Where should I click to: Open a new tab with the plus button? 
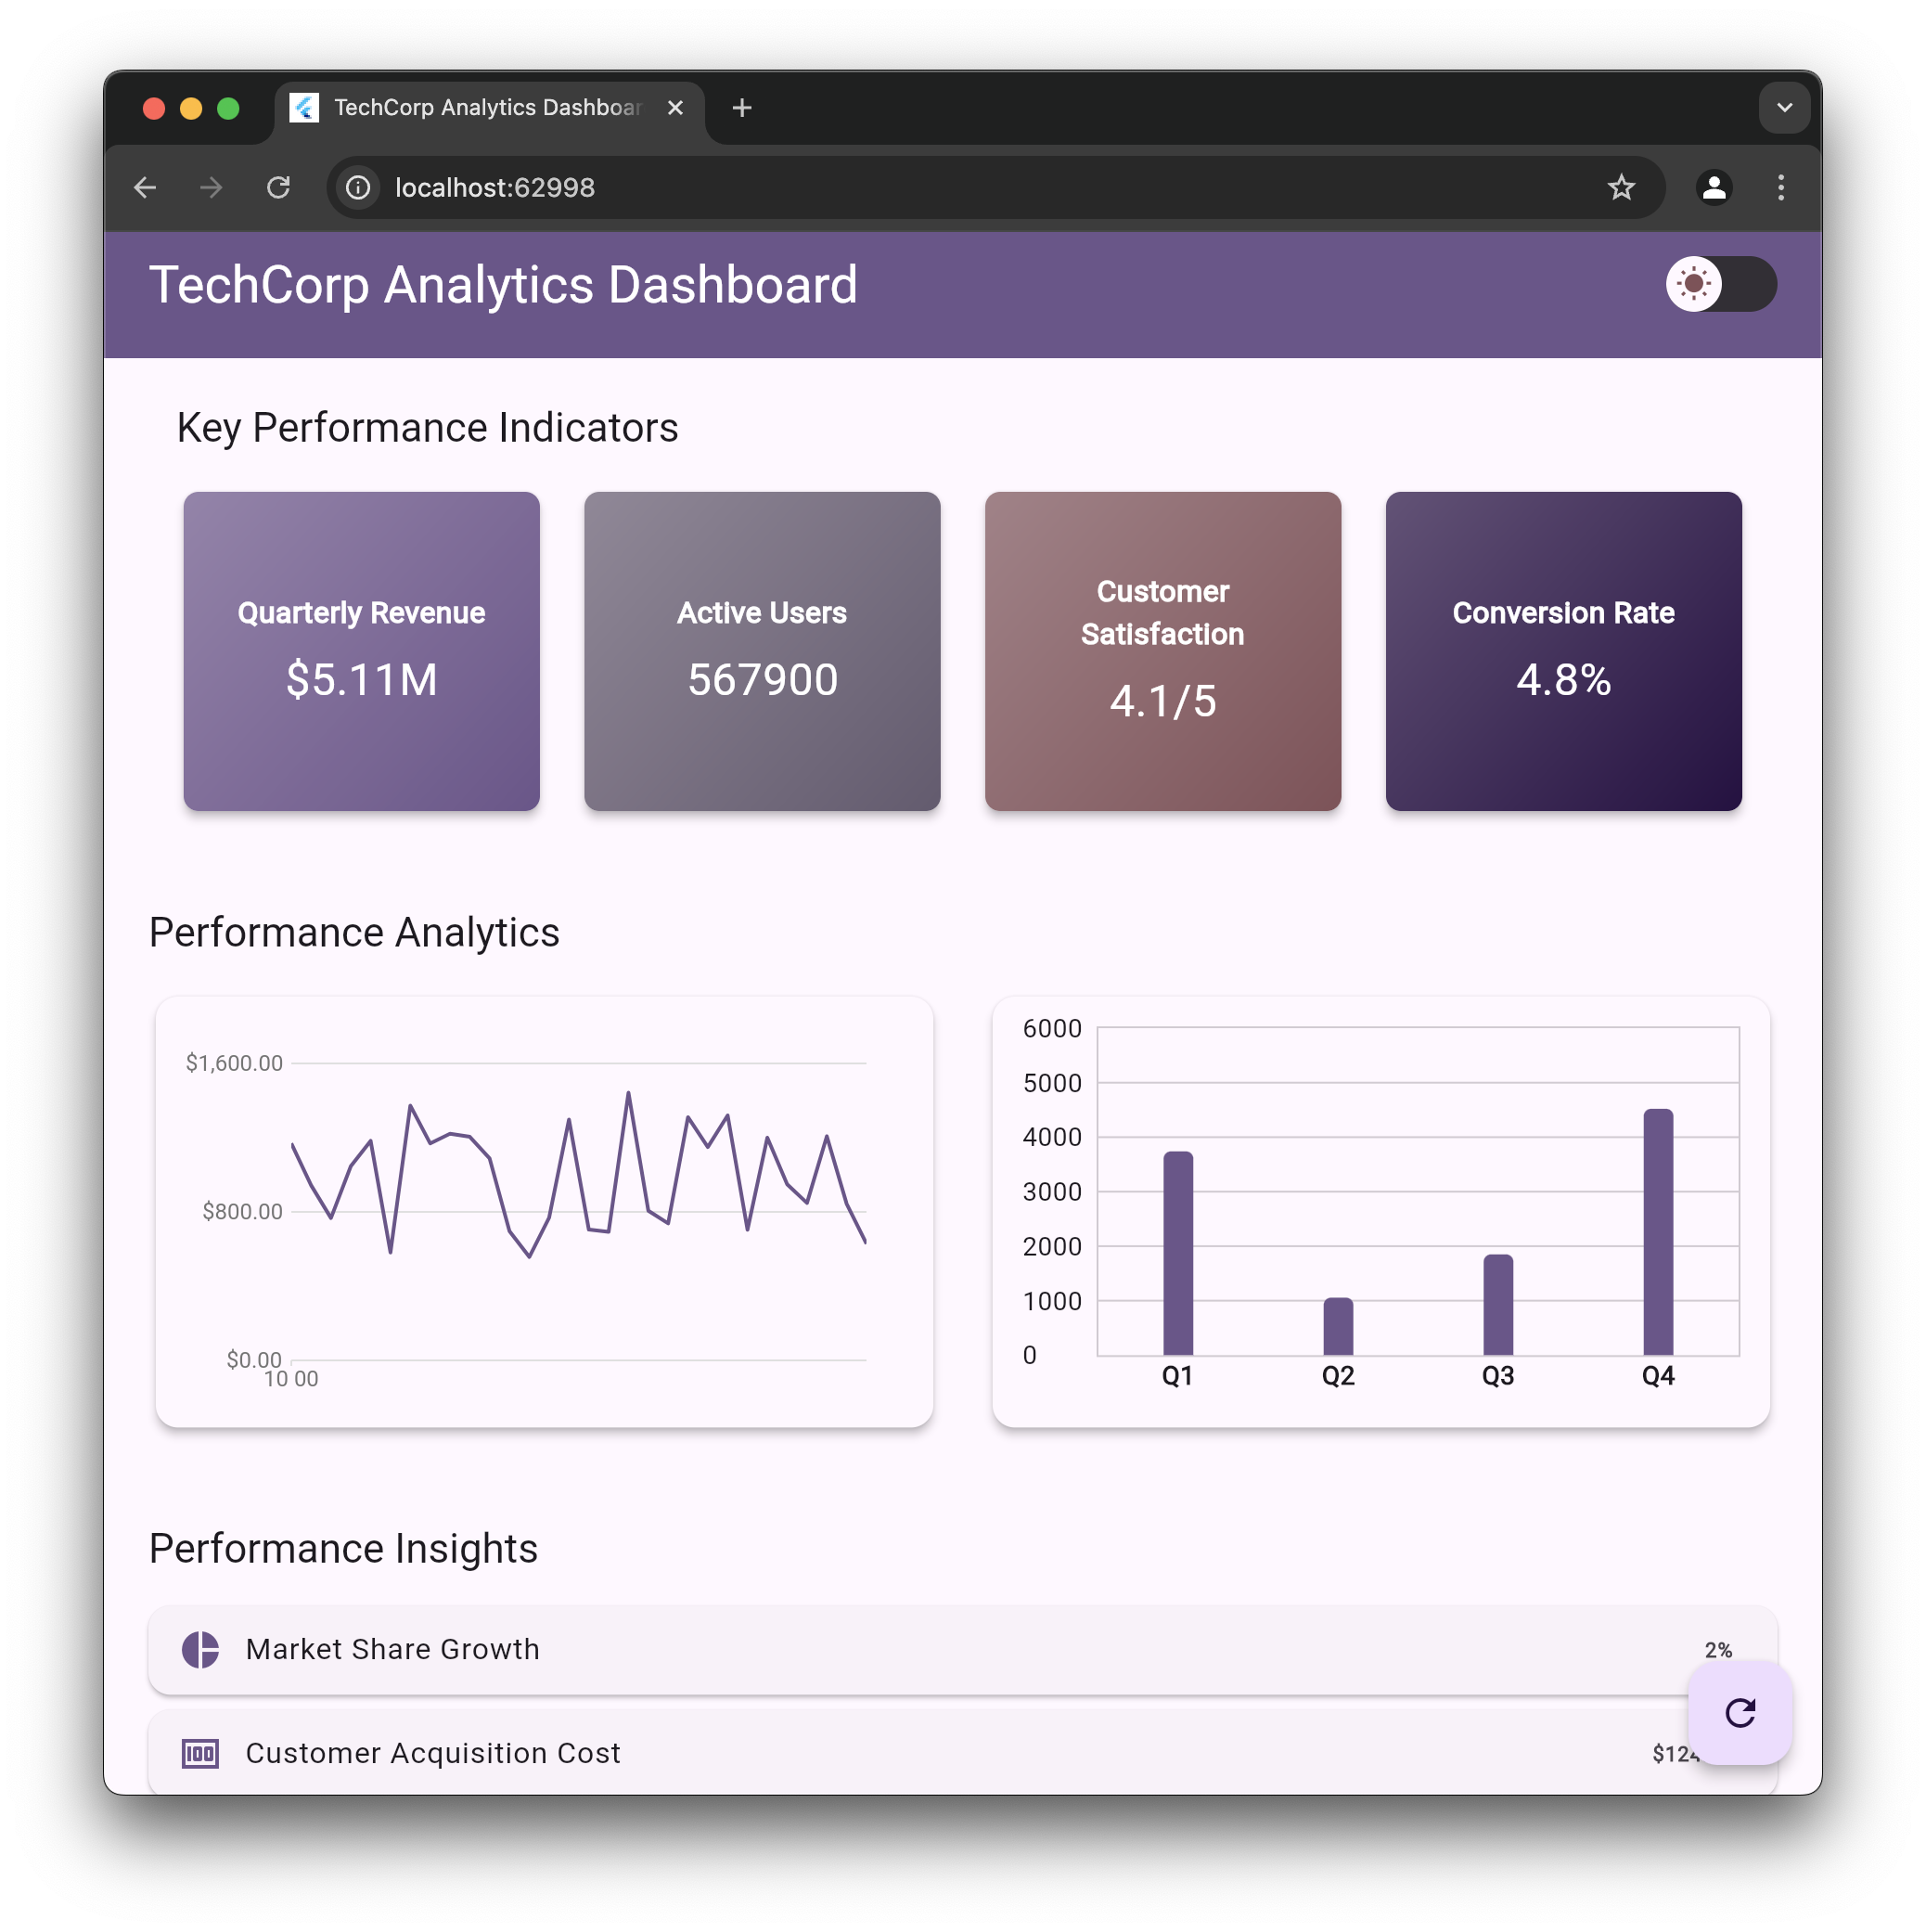tap(742, 108)
